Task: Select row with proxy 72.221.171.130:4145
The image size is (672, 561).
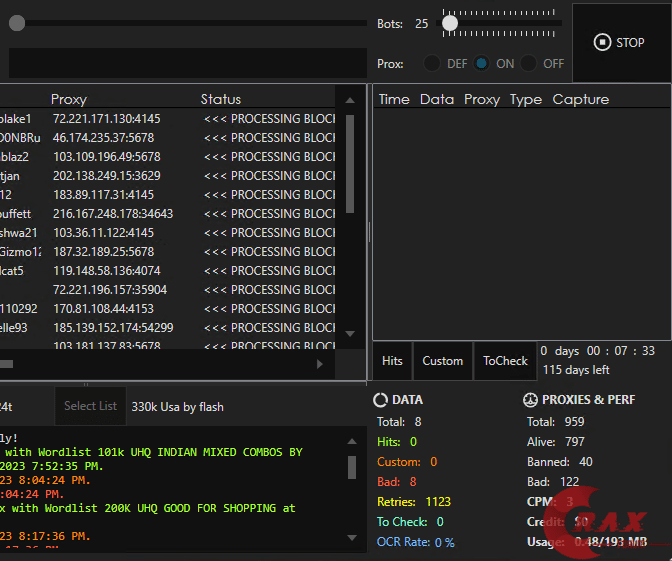Action: coord(167,119)
